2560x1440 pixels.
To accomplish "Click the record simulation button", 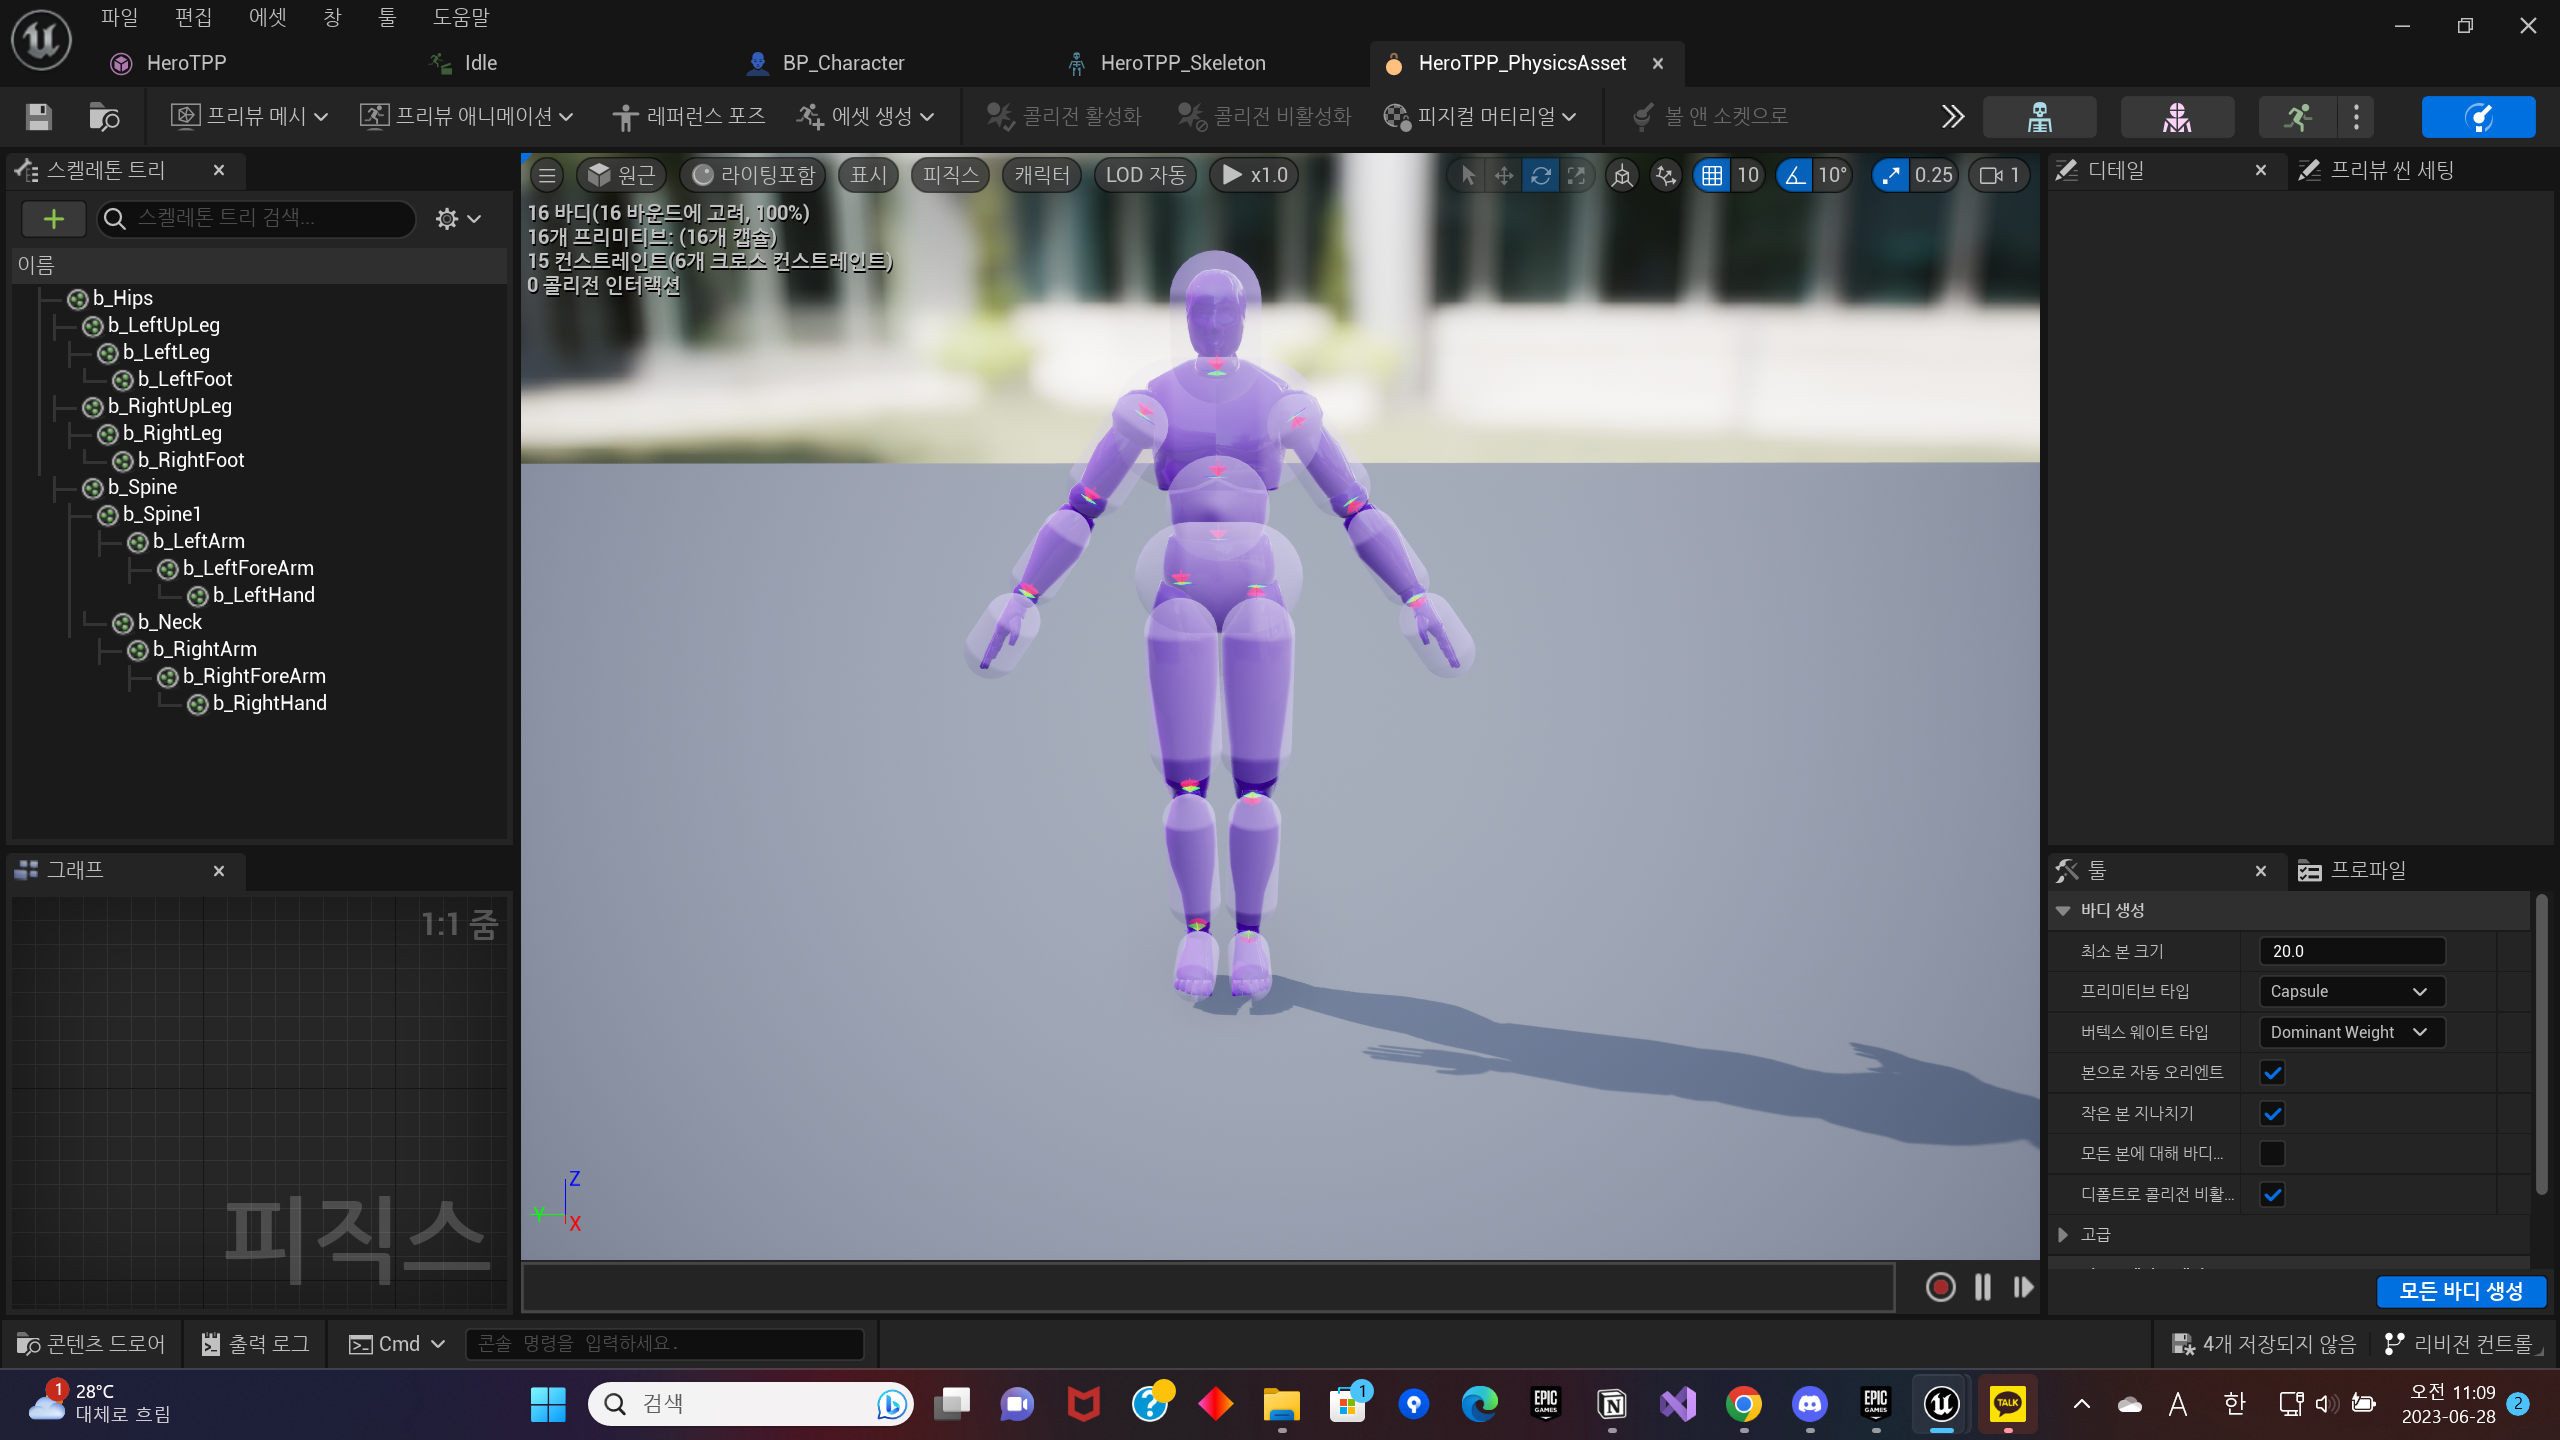I will point(1940,1287).
